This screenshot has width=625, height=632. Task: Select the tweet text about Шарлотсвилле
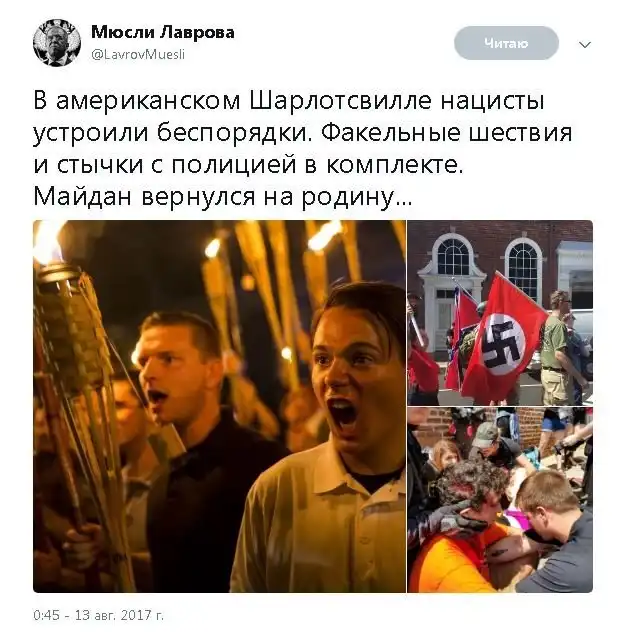[x=302, y=149]
